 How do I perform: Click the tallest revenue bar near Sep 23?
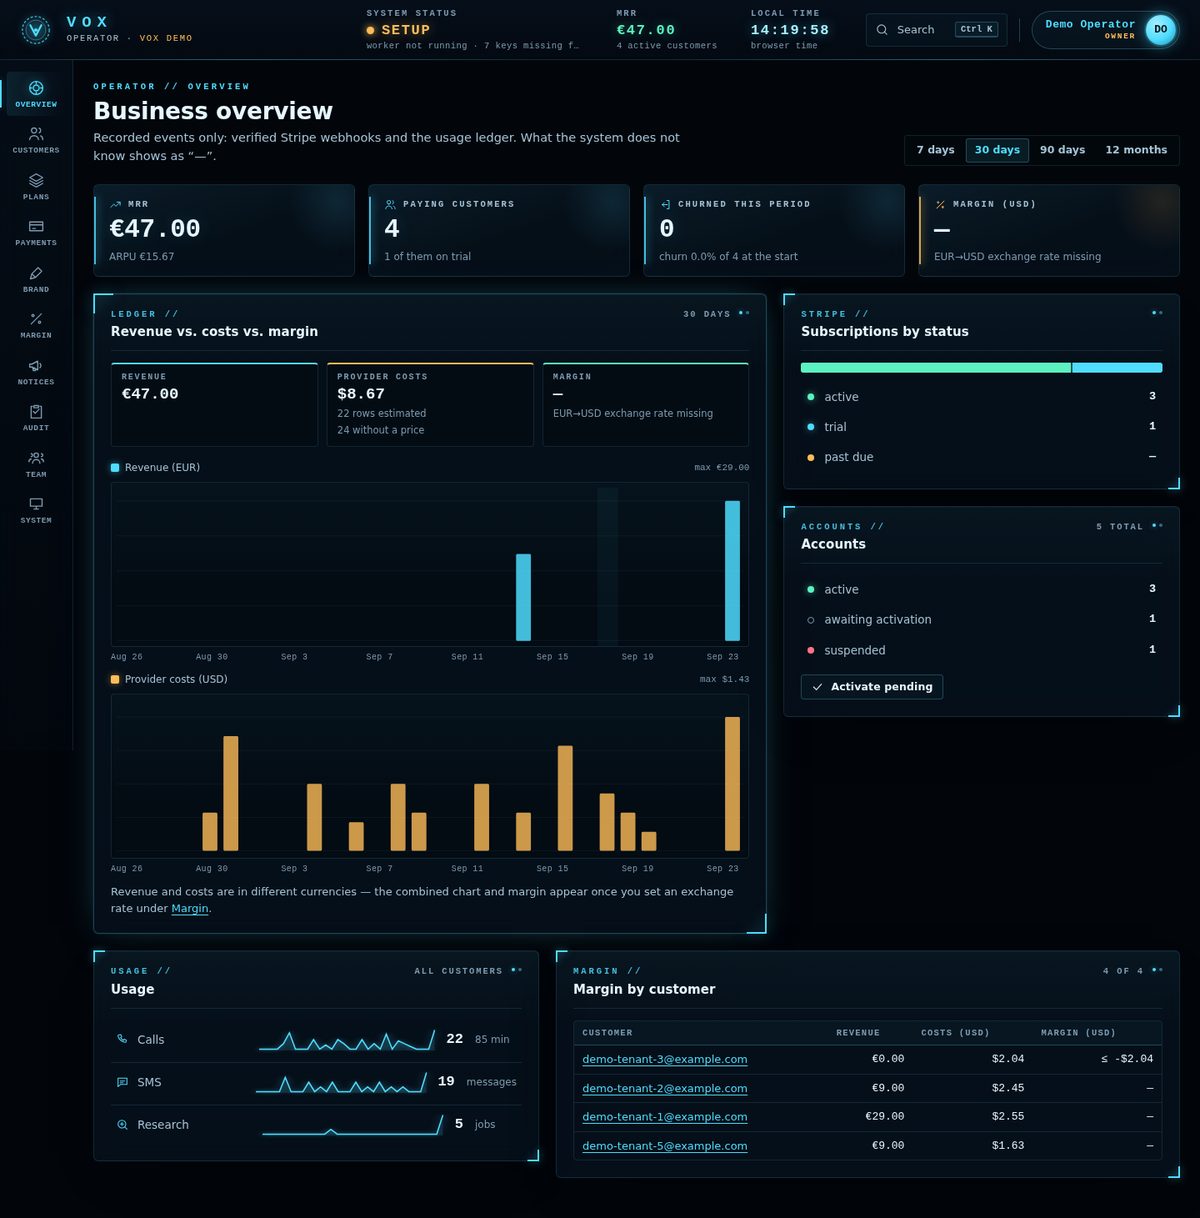732,571
